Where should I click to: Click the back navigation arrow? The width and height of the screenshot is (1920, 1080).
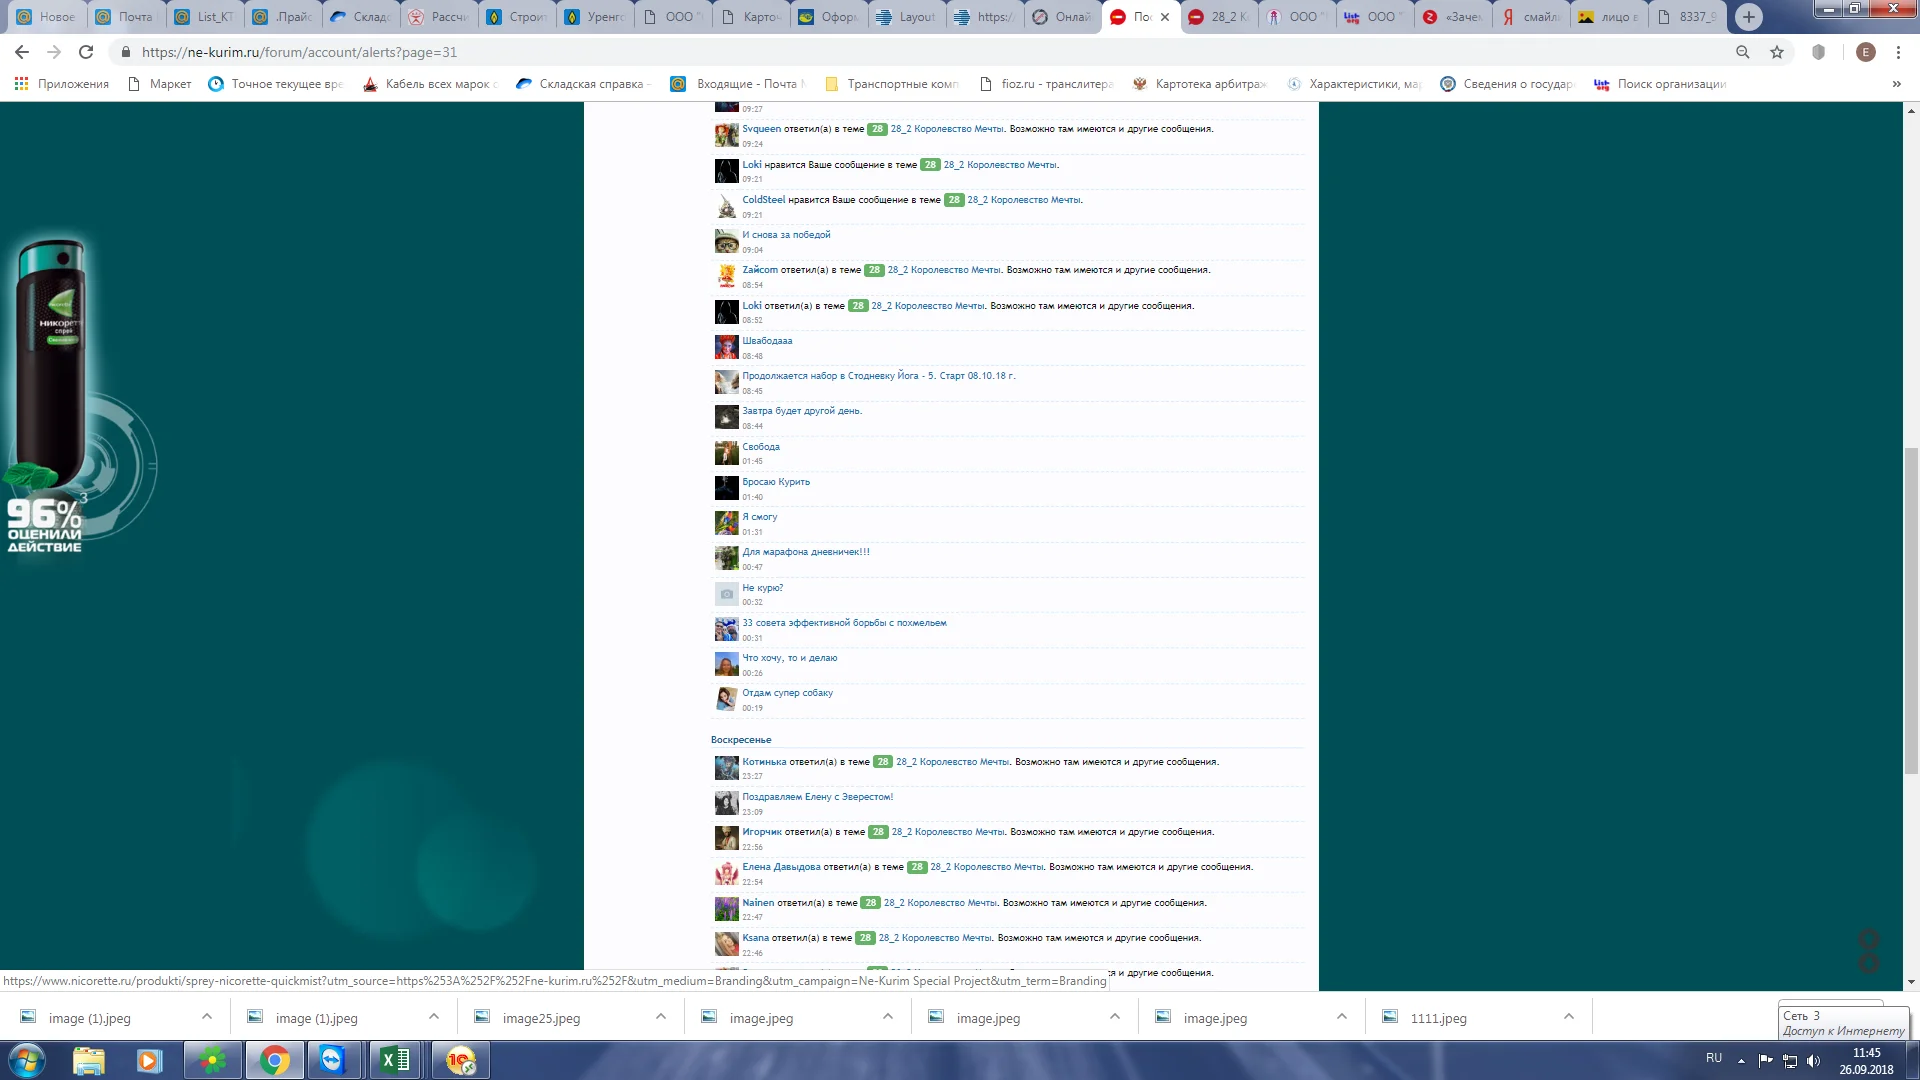click(22, 52)
